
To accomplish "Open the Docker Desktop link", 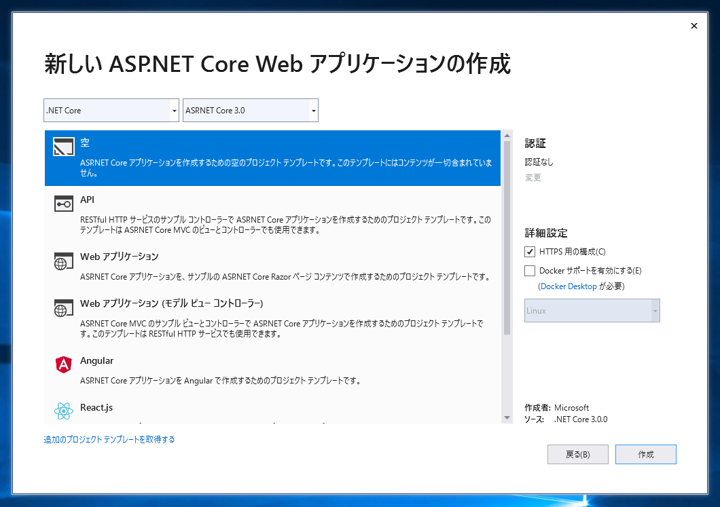I will (x=568, y=286).
